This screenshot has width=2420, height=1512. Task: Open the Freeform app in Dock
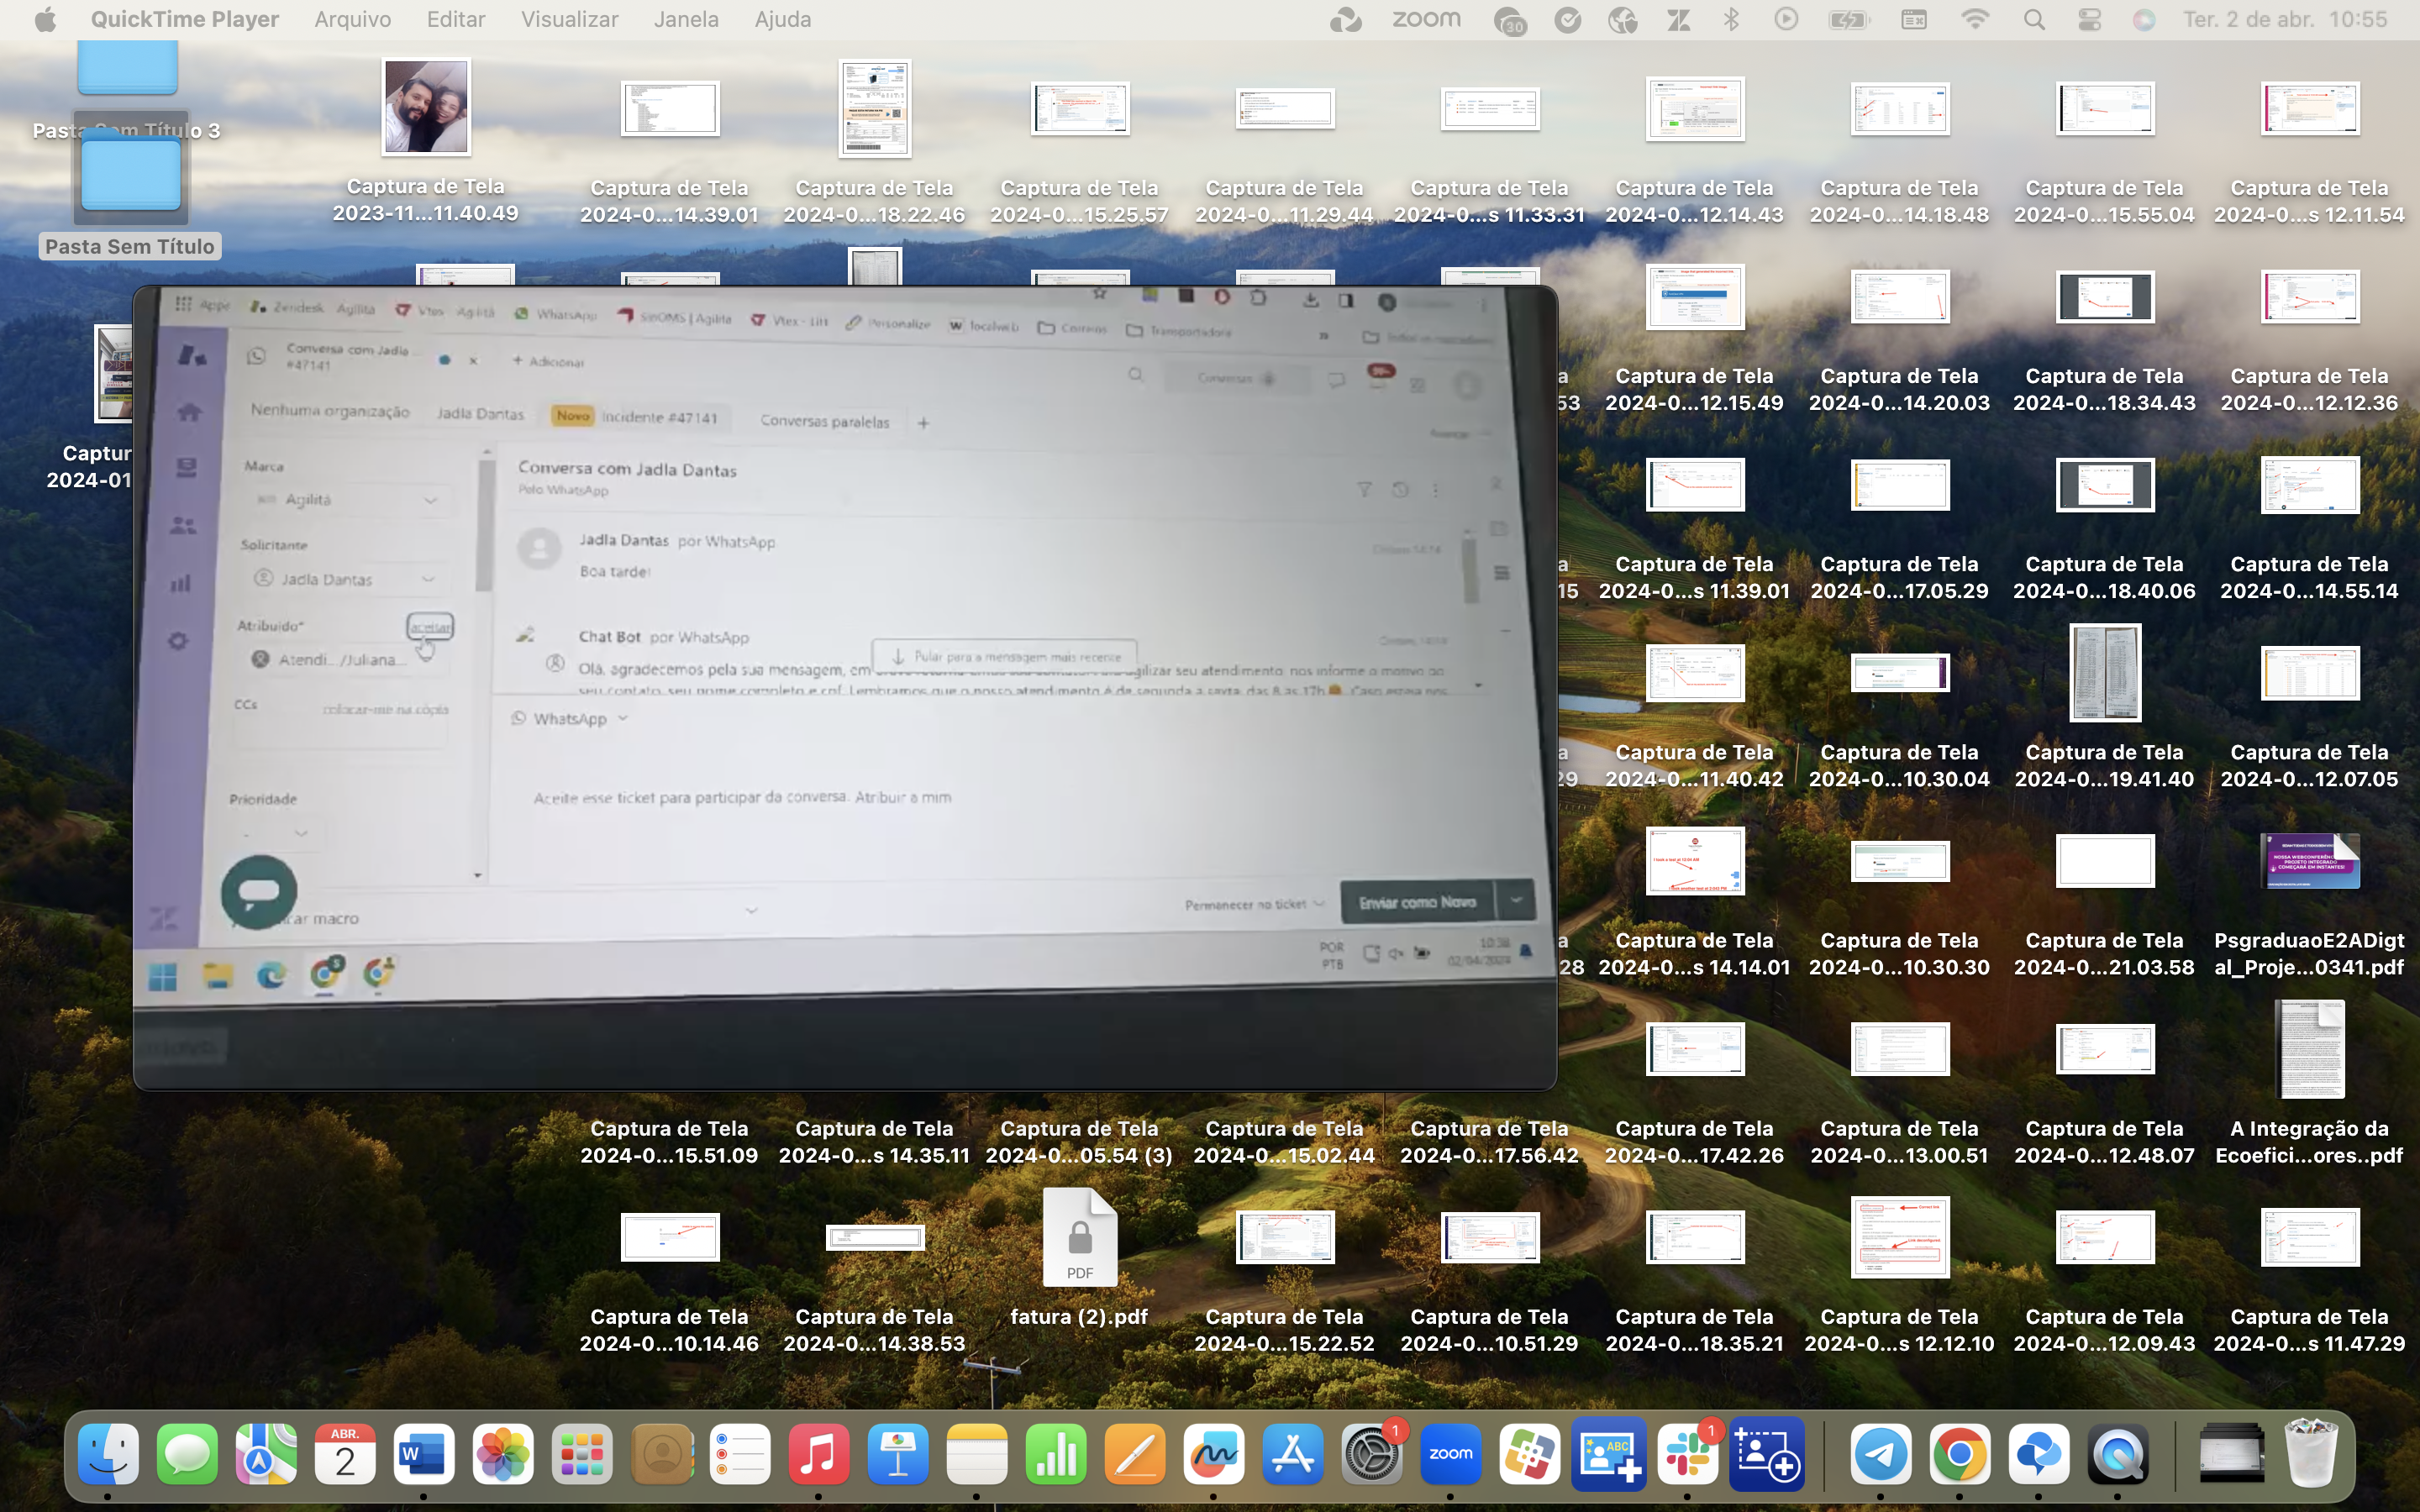[x=1213, y=1455]
